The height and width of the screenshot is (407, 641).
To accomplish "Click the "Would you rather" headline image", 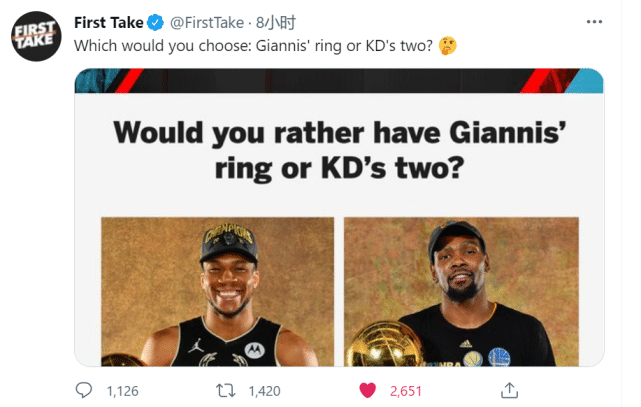I will (x=340, y=150).
